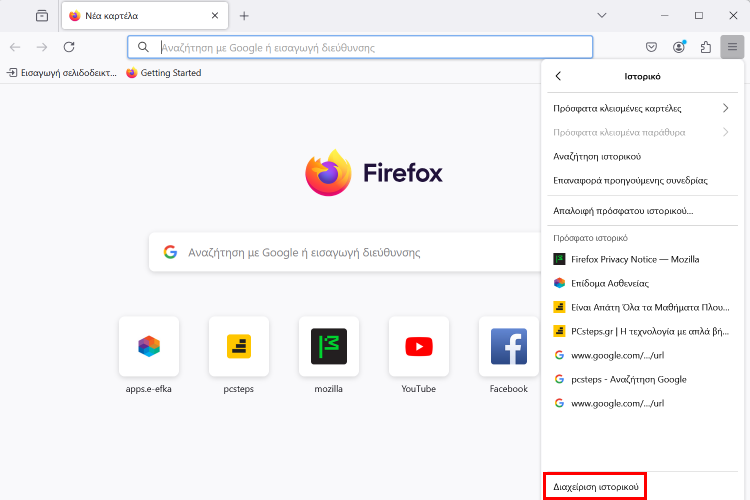
Task: Close the Νέα καρτέλα tab
Action: click(215, 16)
